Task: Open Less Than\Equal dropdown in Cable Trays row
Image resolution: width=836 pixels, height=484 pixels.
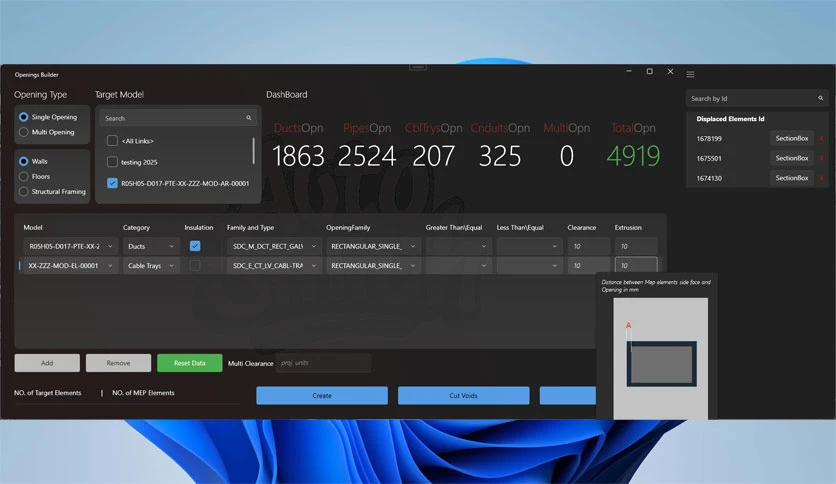Action: click(x=530, y=265)
